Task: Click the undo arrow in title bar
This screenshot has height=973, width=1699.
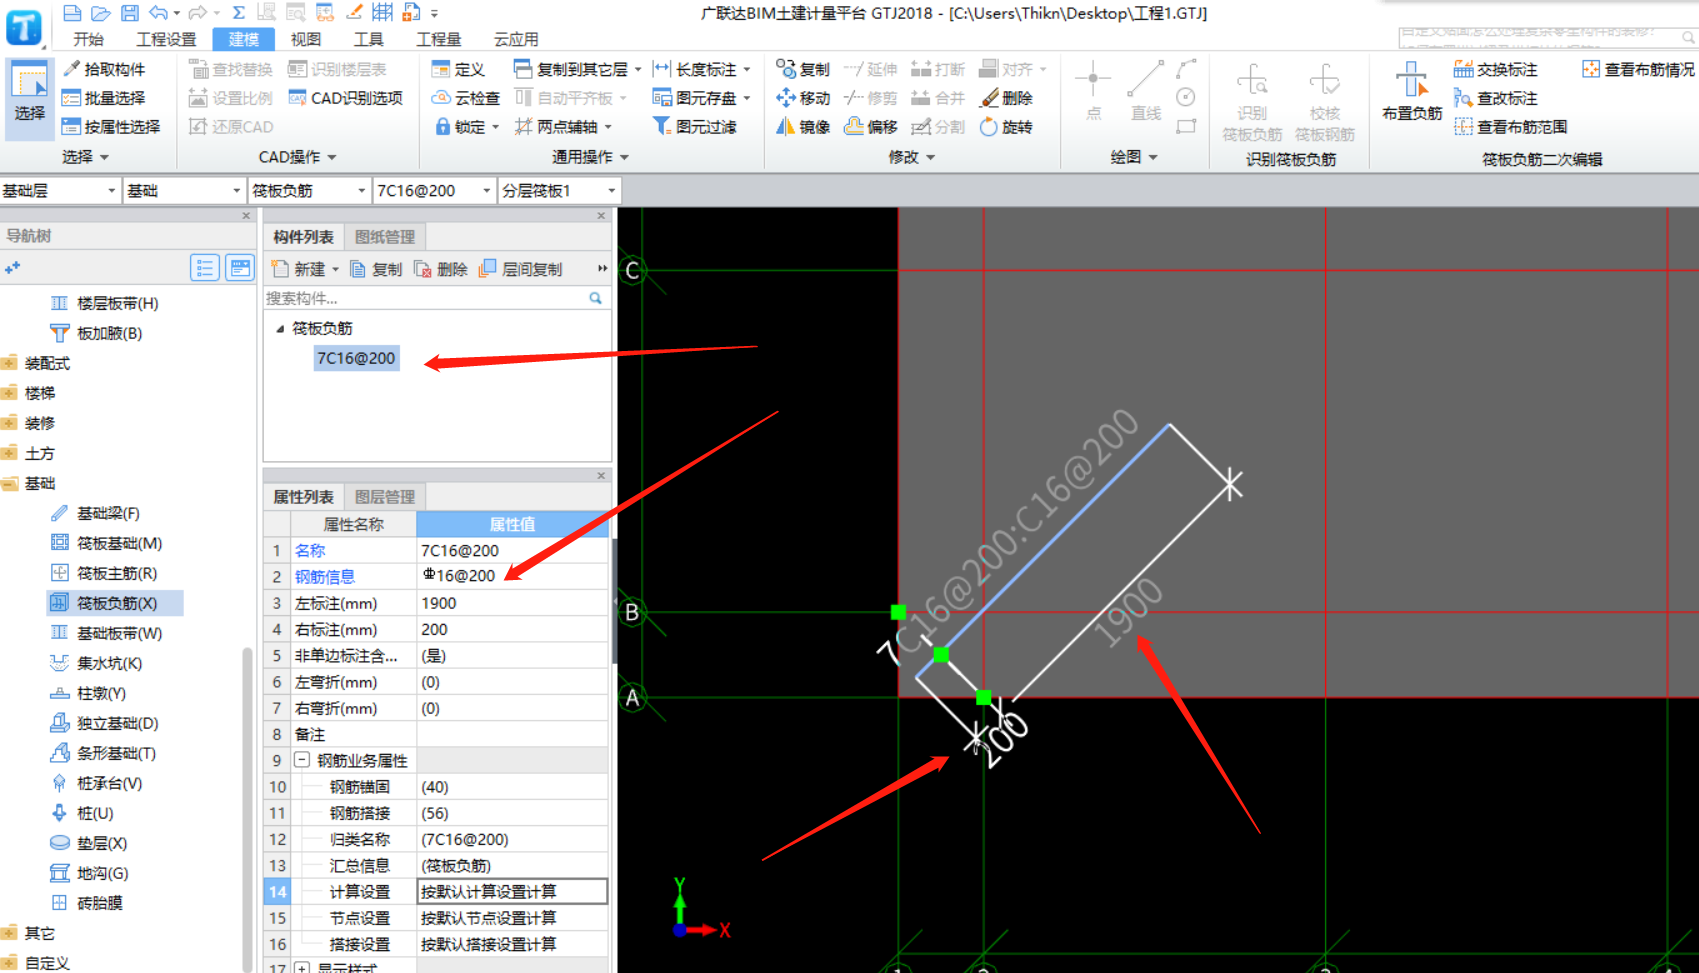Action: click(158, 13)
